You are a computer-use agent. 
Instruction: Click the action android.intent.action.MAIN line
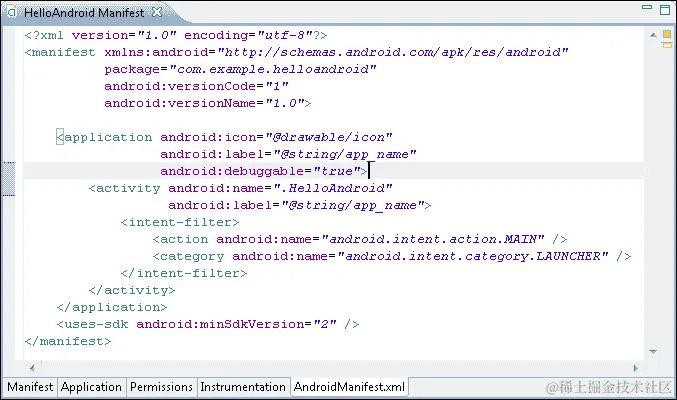(x=360, y=239)
